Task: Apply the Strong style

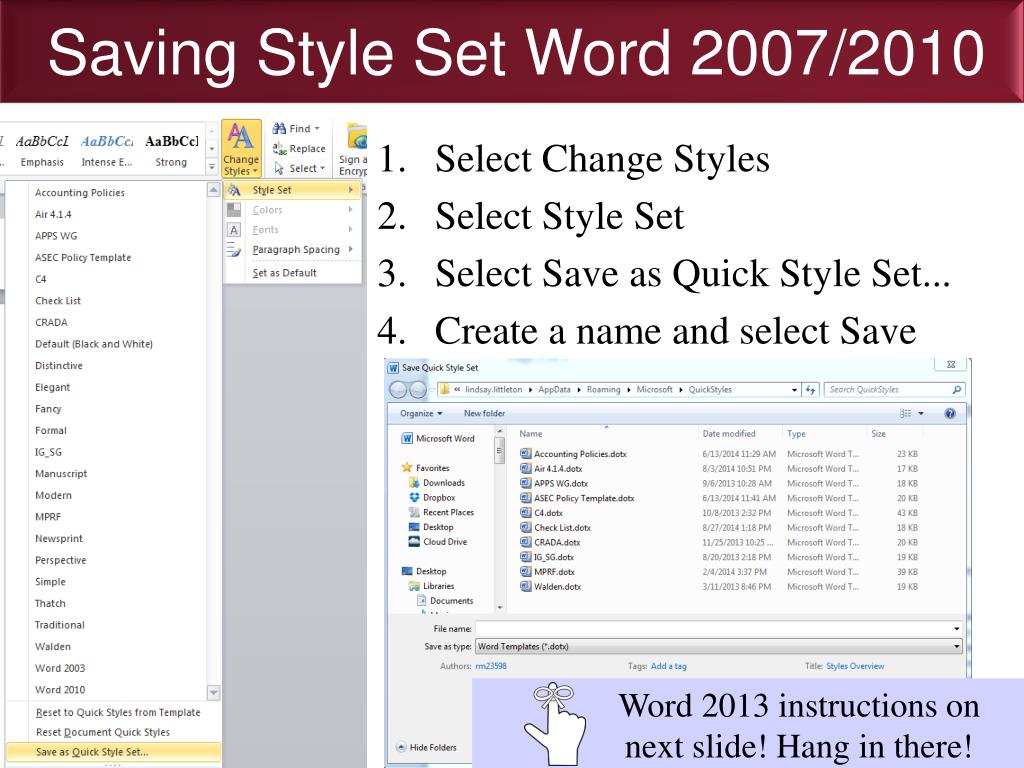Action: coord(171,151)
